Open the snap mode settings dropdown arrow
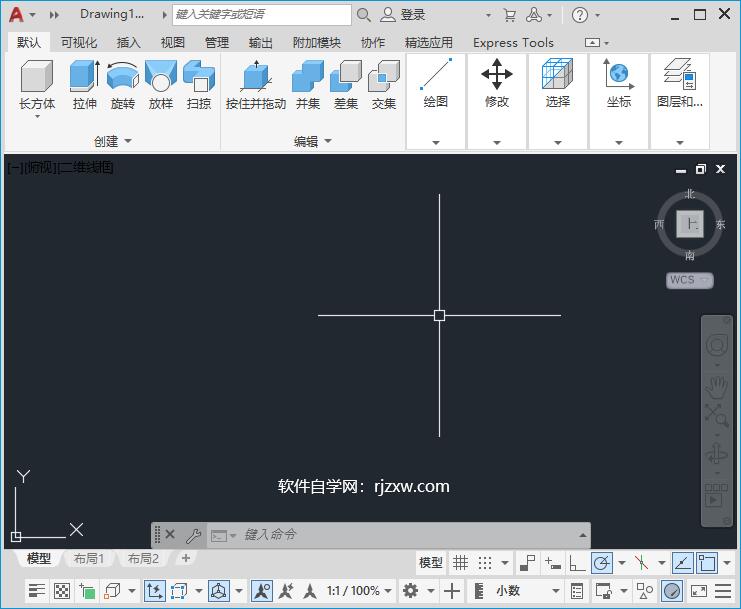The image size is (741, 609). point(505,563)
